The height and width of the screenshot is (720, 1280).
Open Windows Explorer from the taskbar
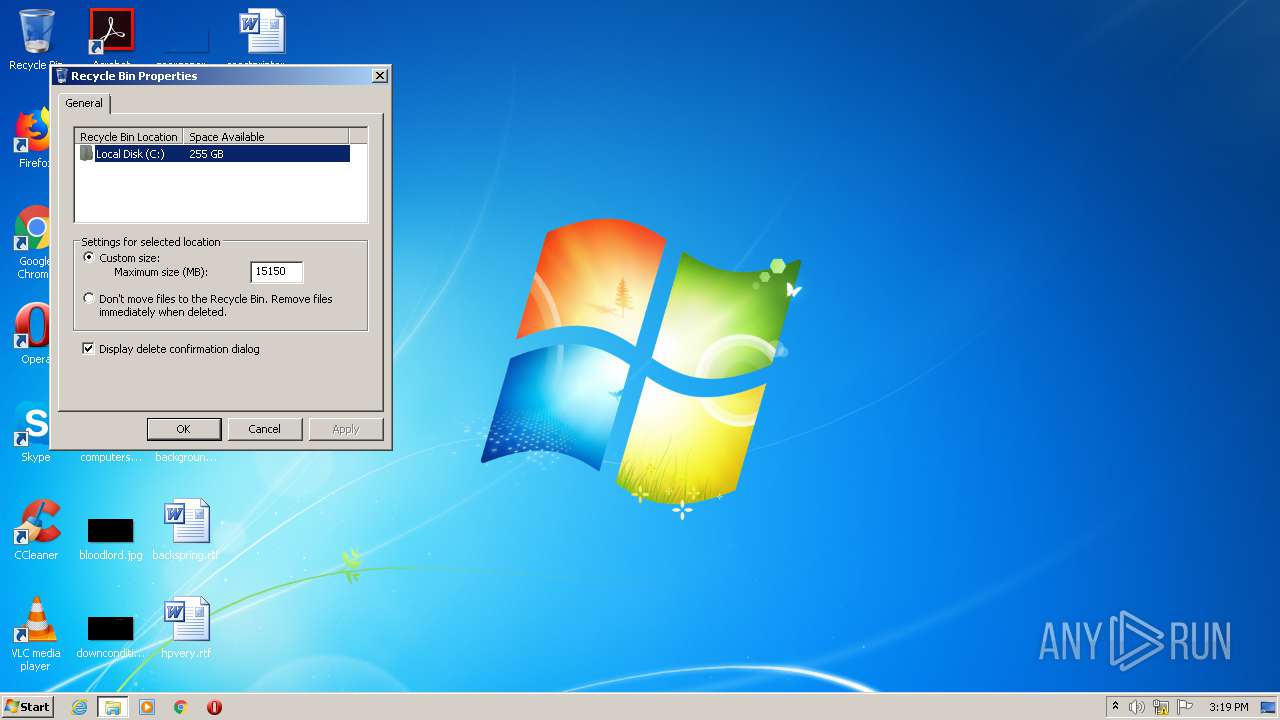point(113,707)
